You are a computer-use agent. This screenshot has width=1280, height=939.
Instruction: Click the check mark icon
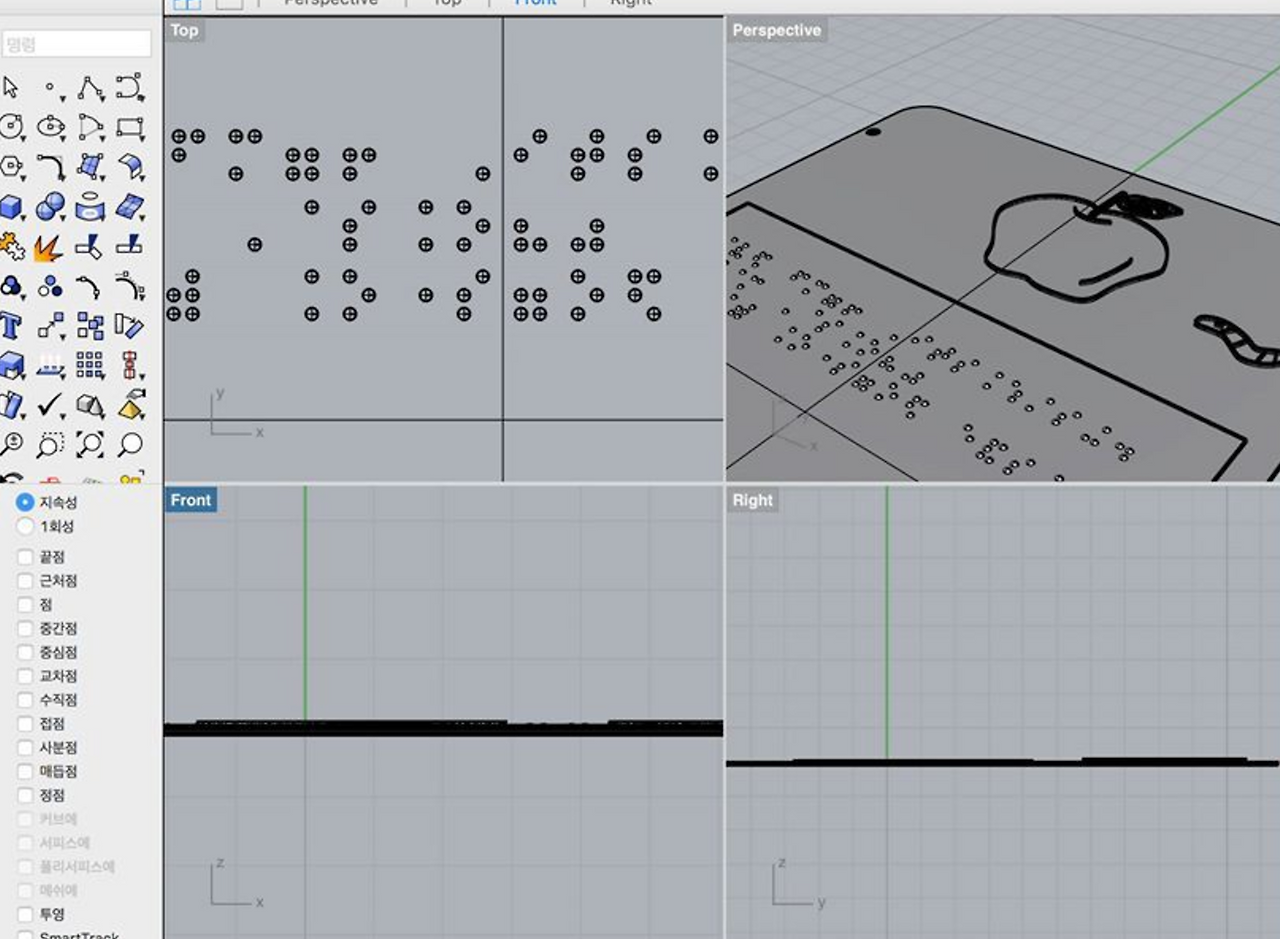point(50,405)
